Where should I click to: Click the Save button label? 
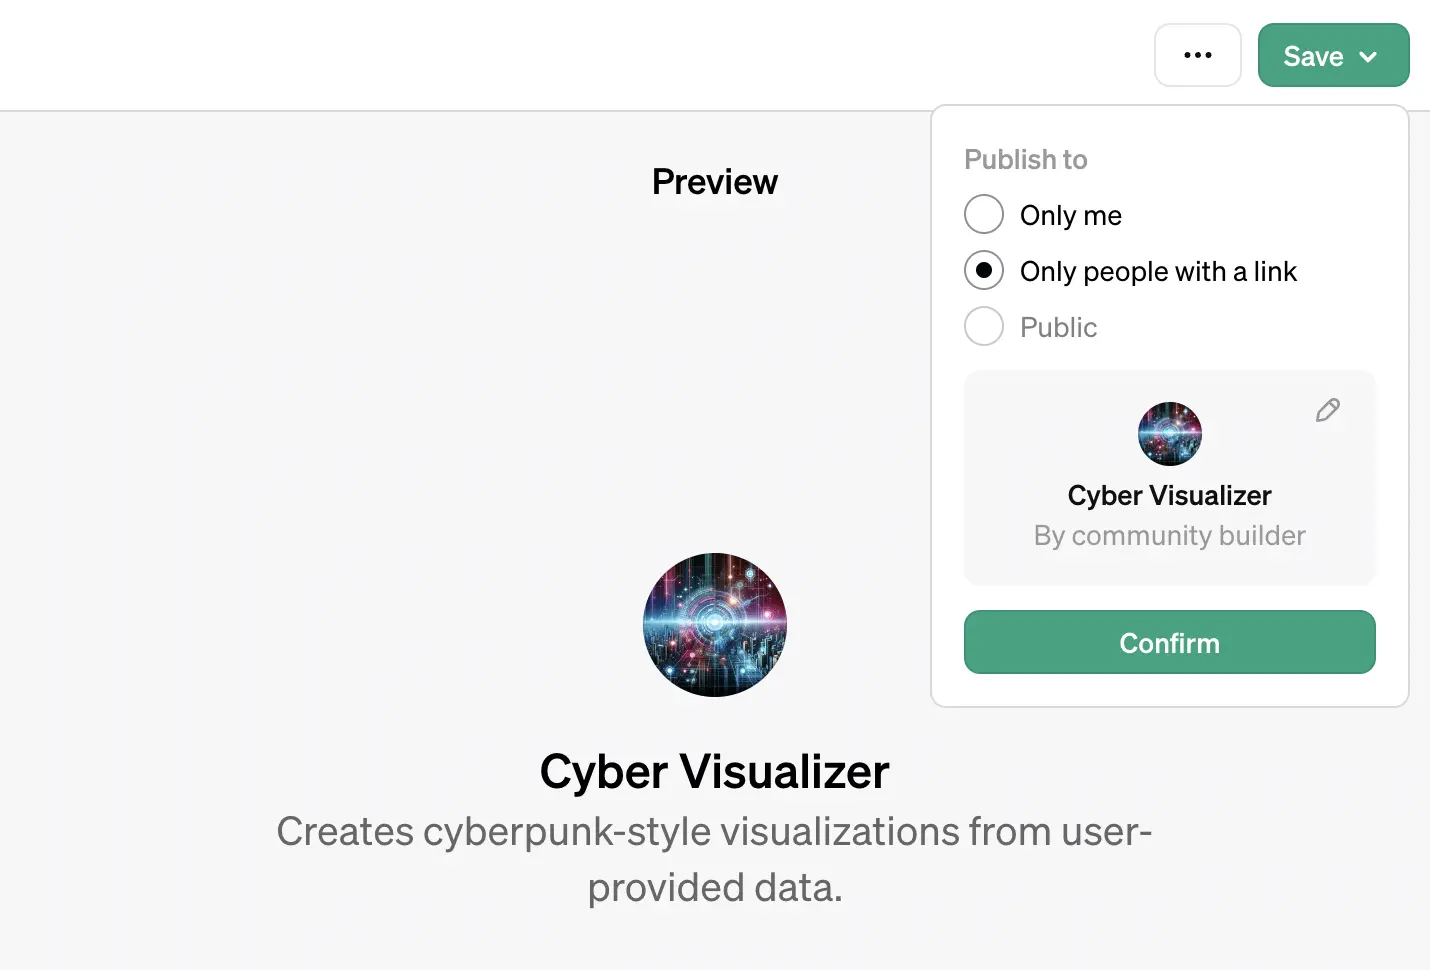(1312, 57)
